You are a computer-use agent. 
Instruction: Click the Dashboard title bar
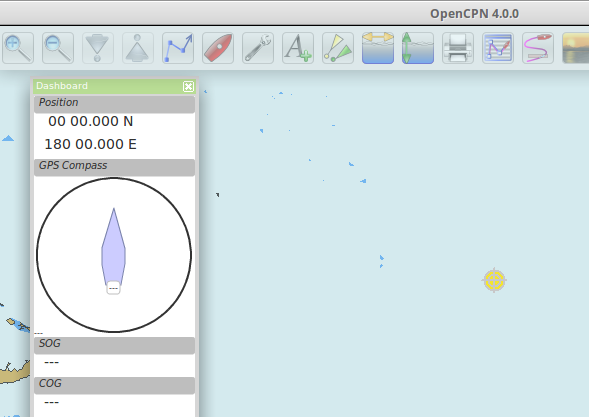coord(108,86)
